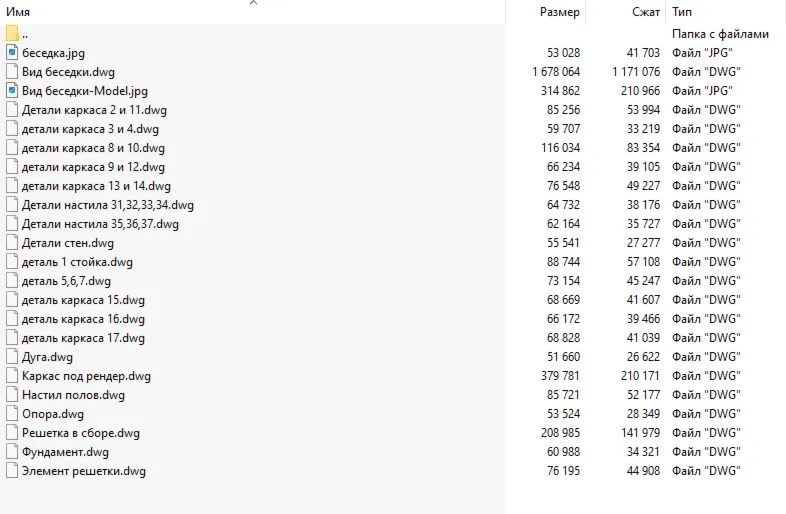Viewport: 786px width, 514px height.
Task: Select the беседка.jpg image file icon
Action: pos(13,53)
